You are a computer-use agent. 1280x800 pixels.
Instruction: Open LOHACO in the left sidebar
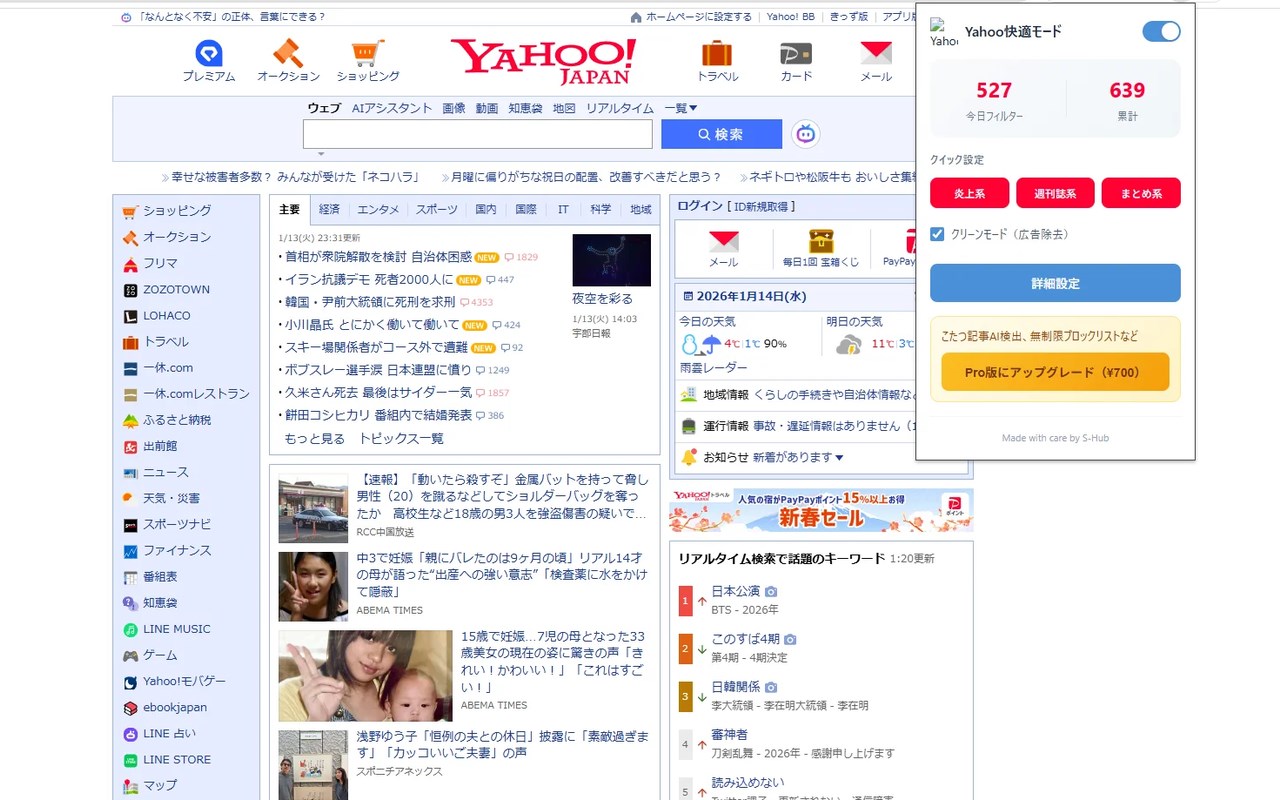(x=166, y=315)
